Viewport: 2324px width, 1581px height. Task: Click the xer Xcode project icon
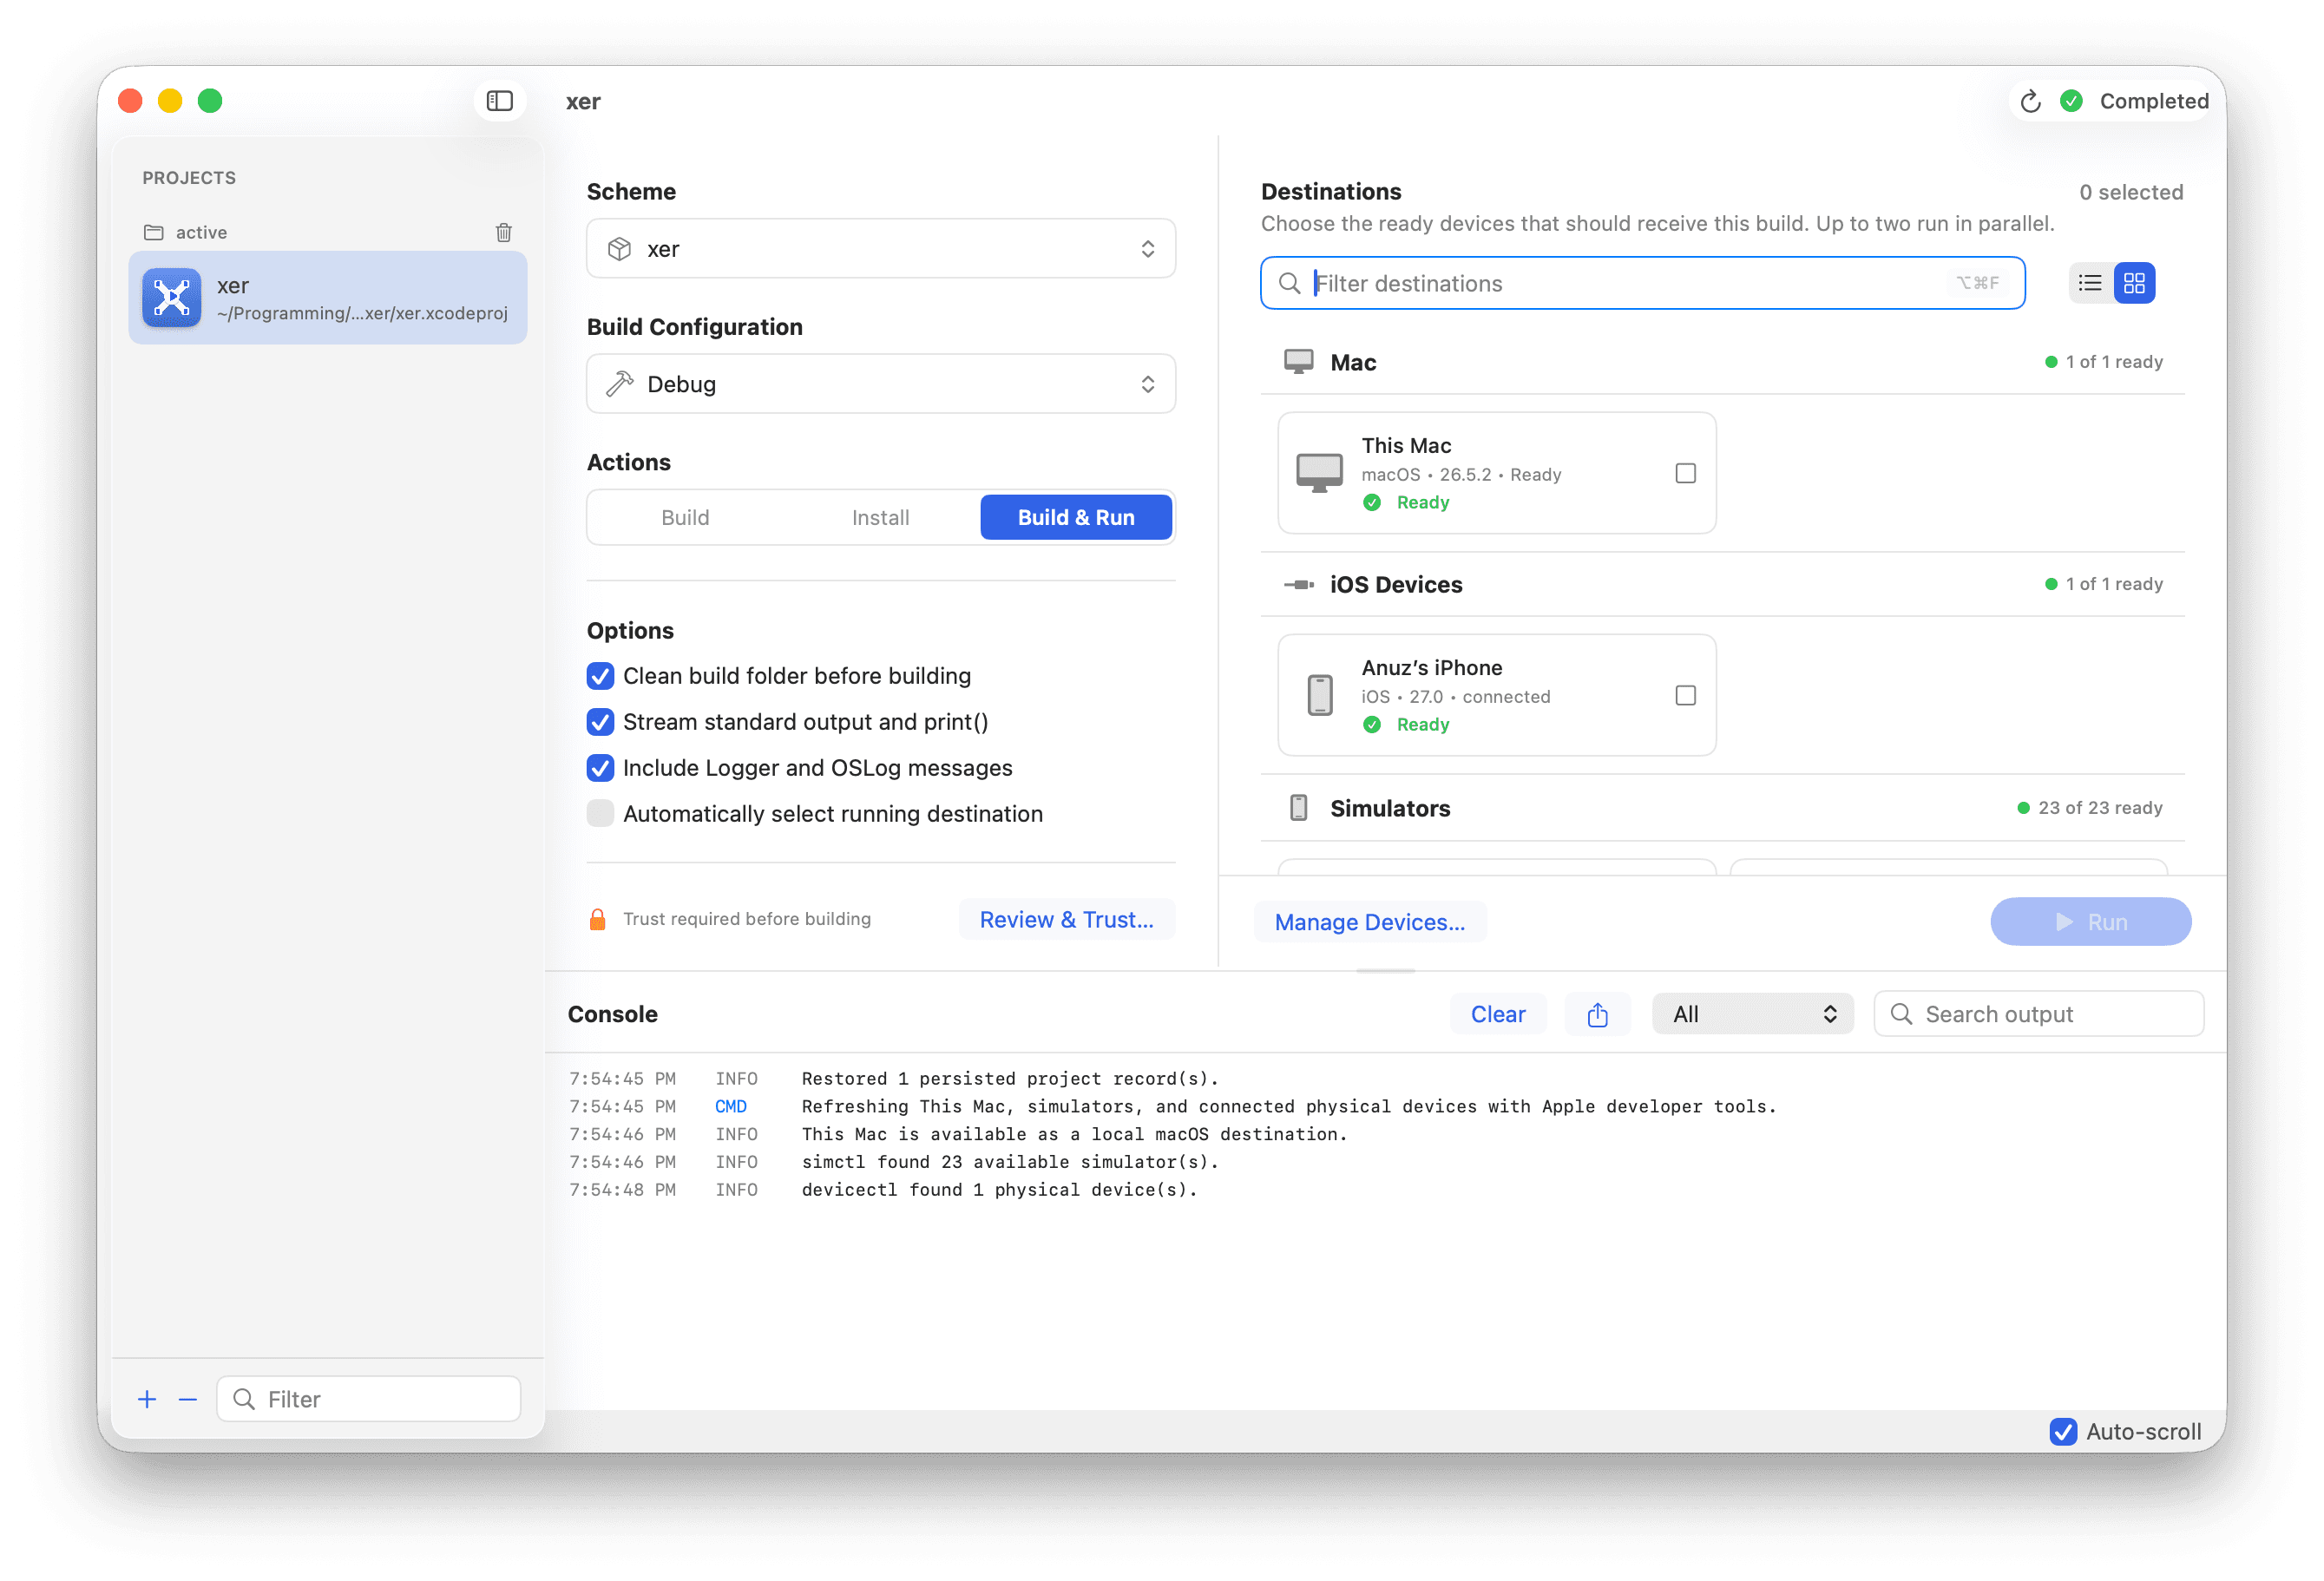pos(171,298)
